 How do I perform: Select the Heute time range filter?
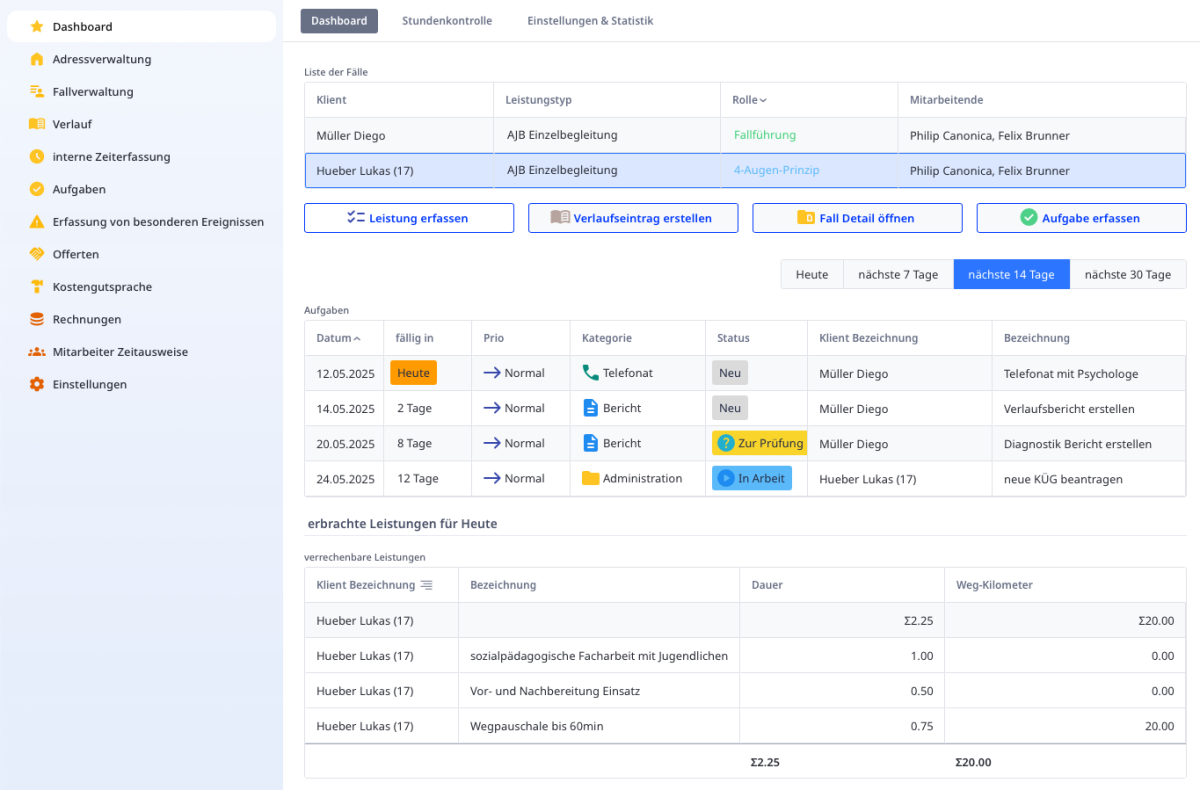tap(812, 275)
